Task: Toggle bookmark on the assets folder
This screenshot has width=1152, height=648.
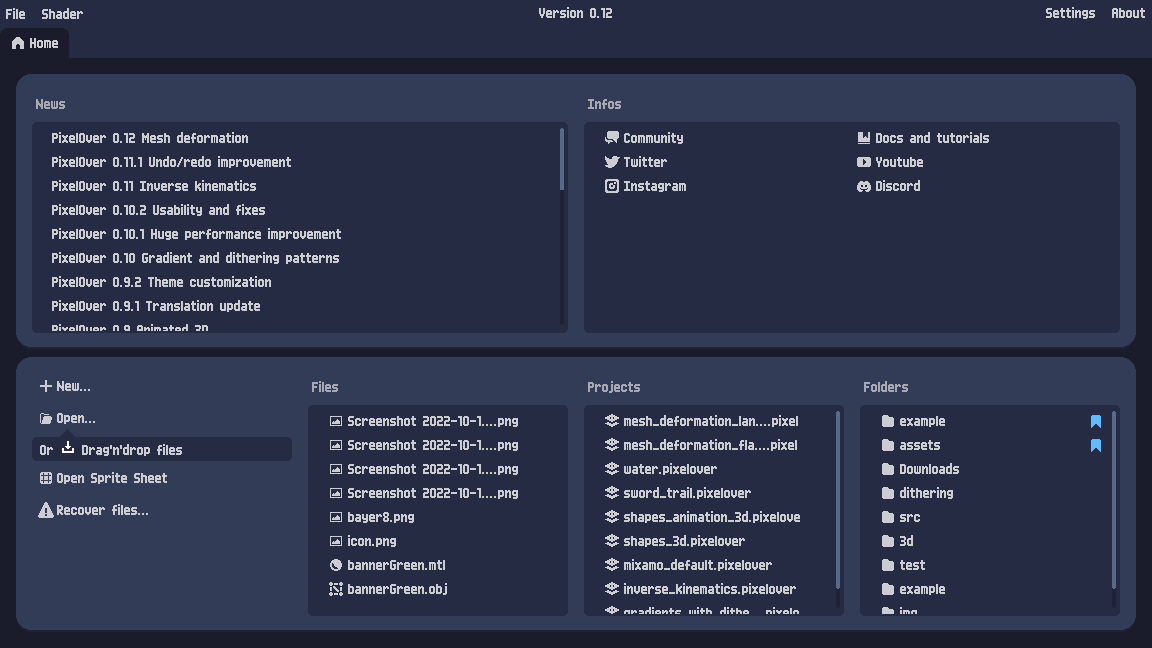Action: pyautogui.click(x=1095, y=445)
